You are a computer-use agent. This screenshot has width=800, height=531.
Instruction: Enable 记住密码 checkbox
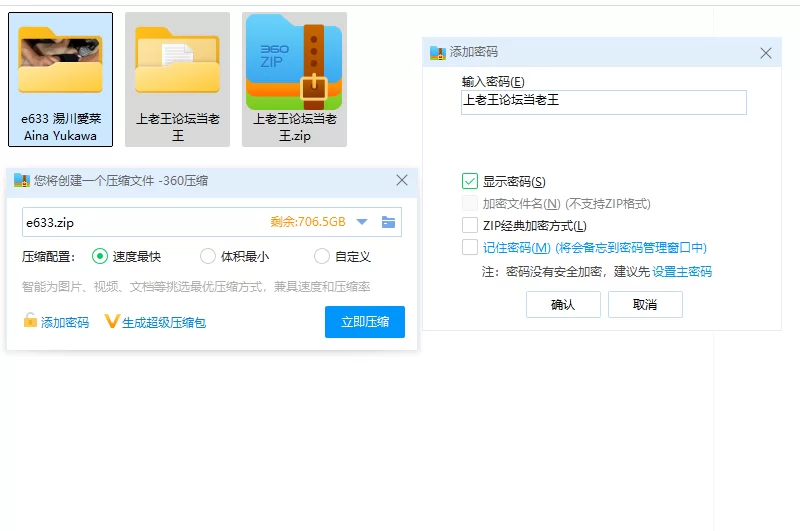pyautogui.click(x=469, y=247)
